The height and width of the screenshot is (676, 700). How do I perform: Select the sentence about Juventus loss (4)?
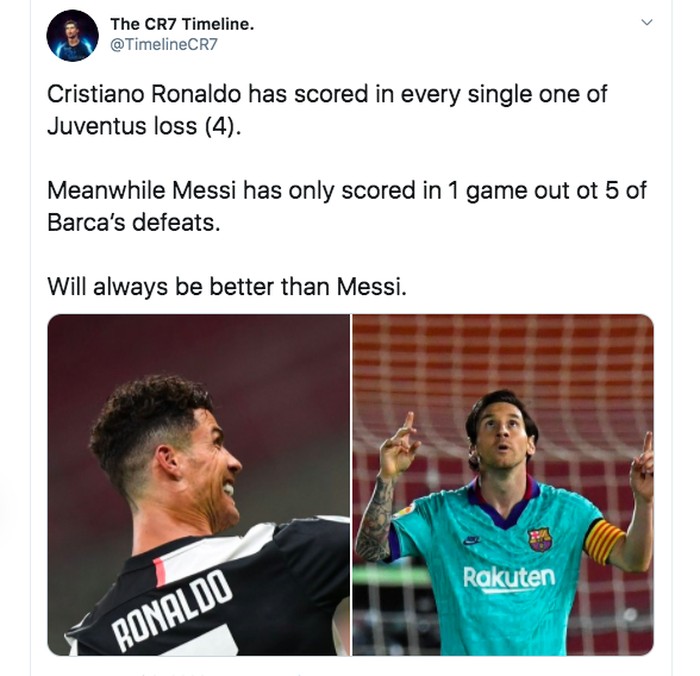327,110
